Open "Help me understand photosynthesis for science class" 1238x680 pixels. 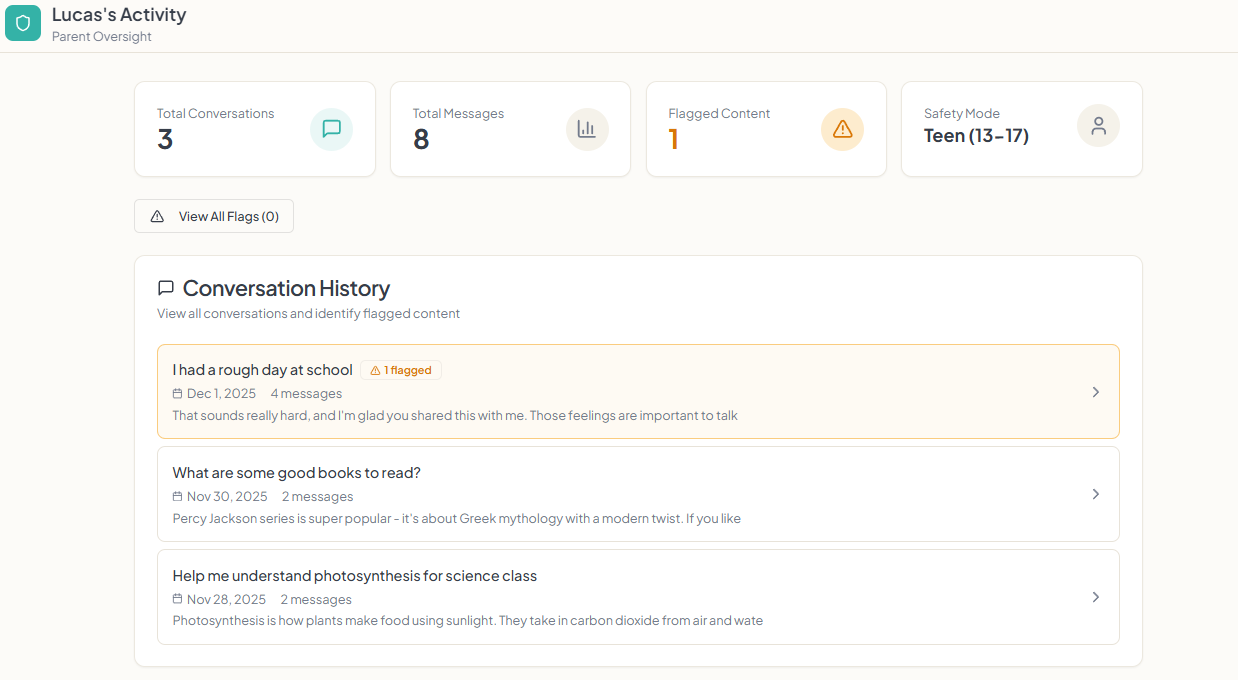coord(638,597)
